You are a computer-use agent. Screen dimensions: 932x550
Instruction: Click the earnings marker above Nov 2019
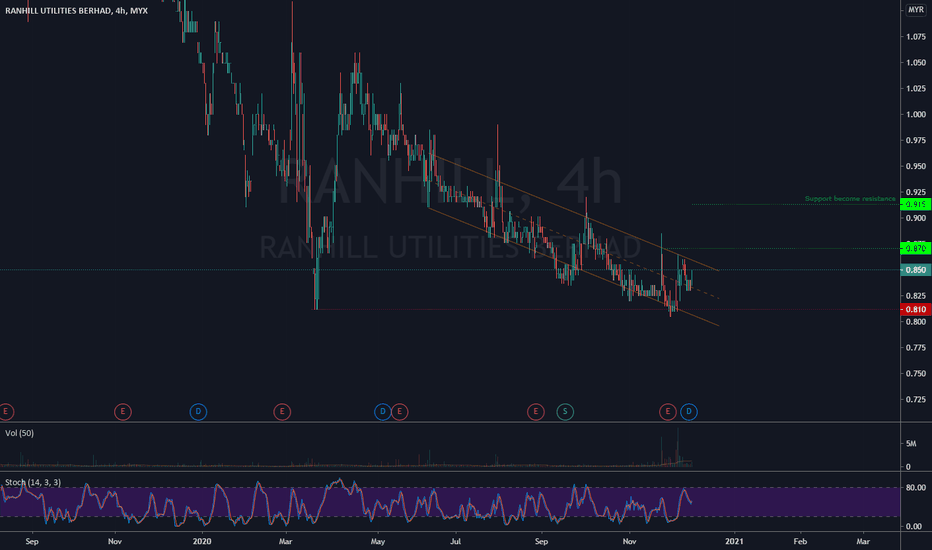tap(122, 411)
